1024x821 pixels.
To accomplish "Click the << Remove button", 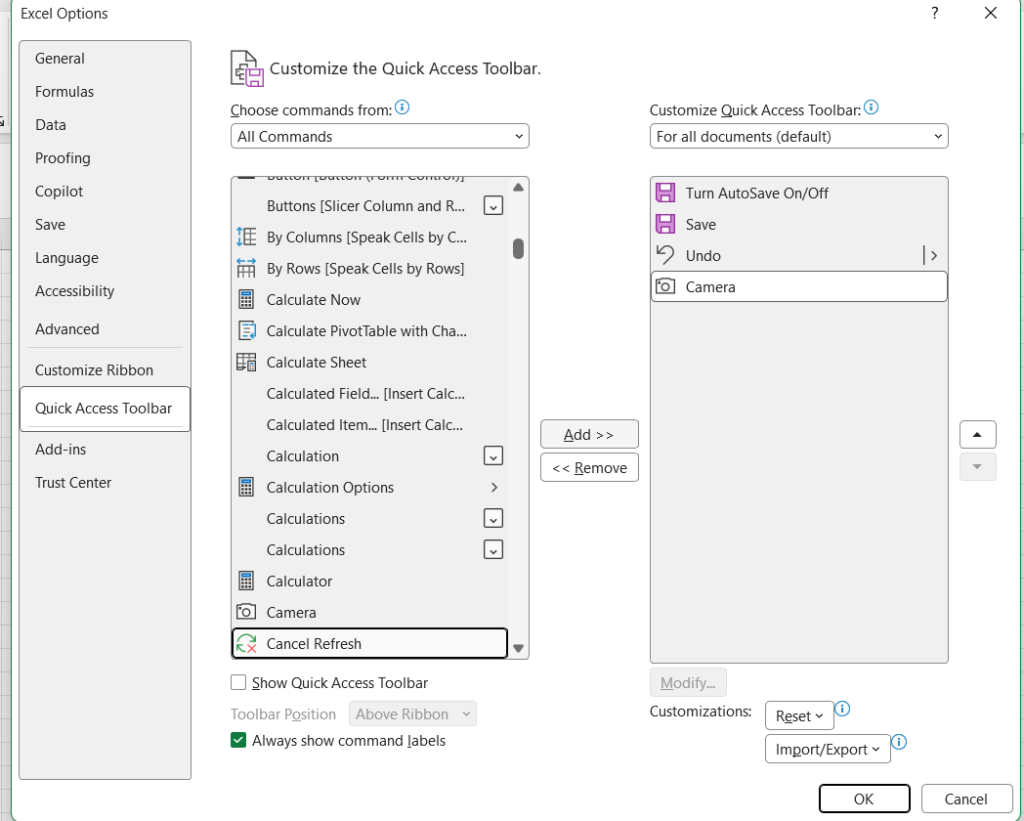I will point(589,468).
